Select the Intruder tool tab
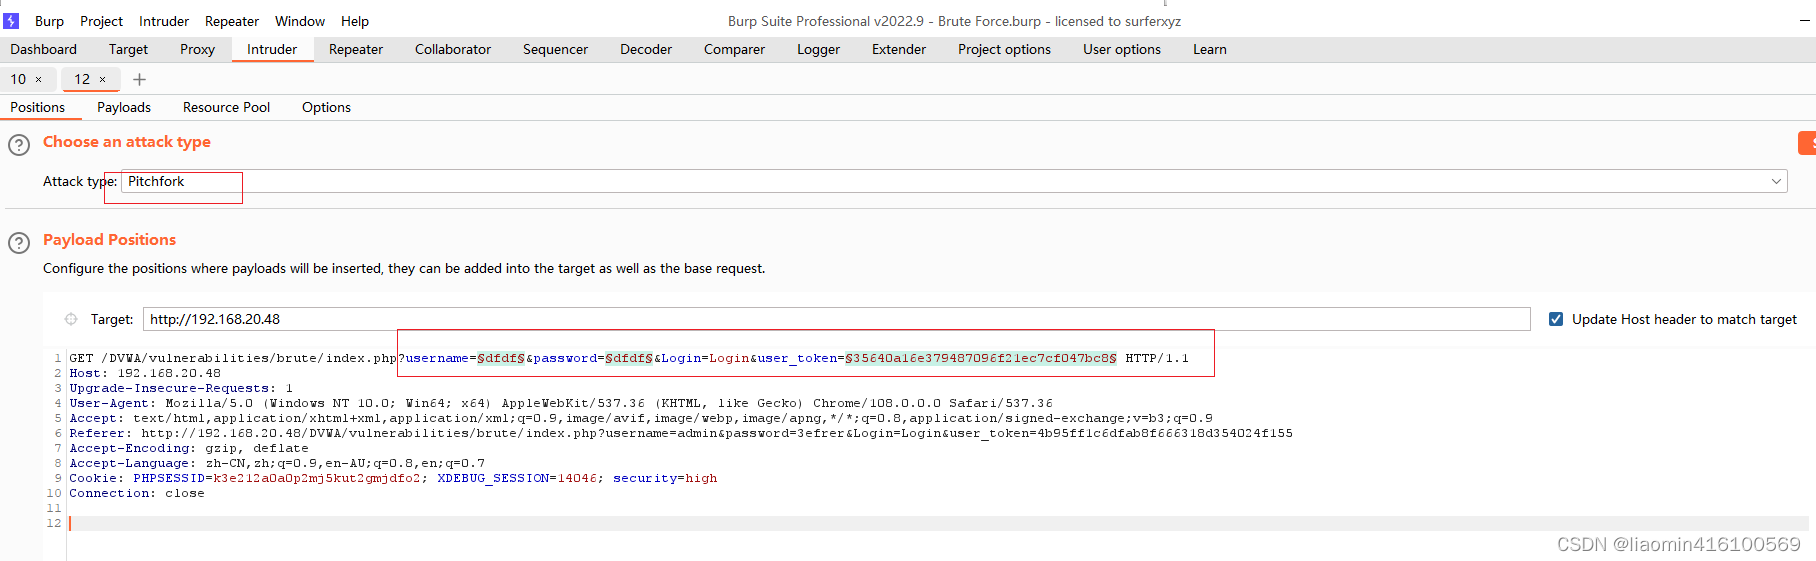Viewport: 1816px width, 561px height. (x=272, y=49)
